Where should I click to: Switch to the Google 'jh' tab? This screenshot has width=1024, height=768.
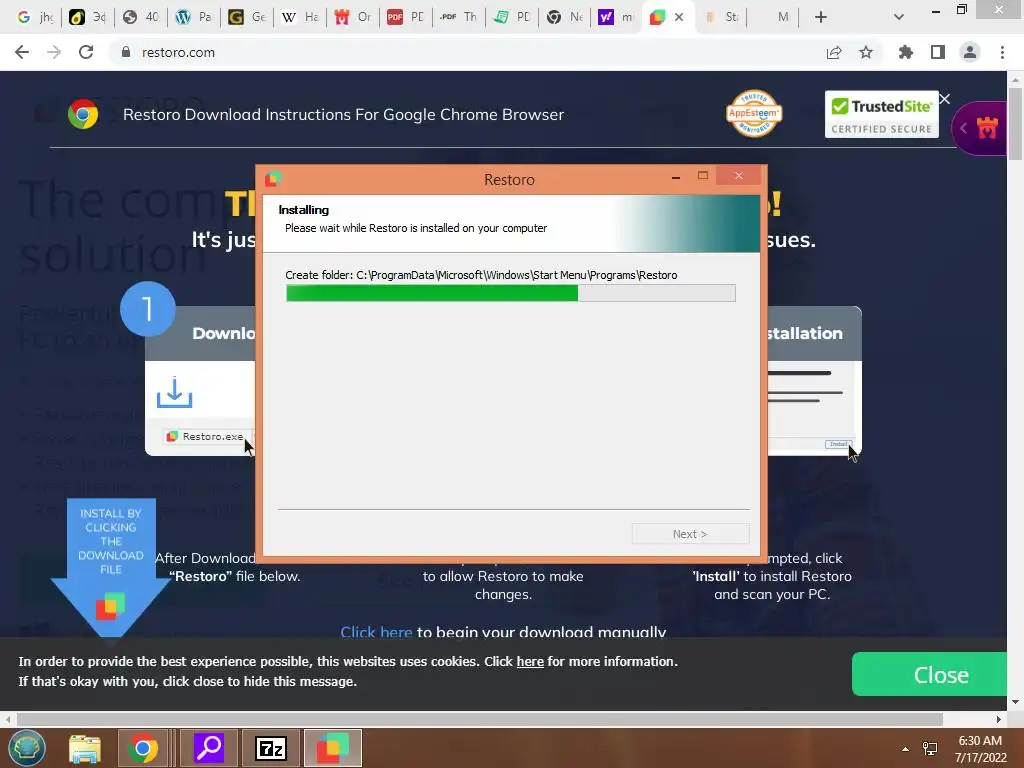[35, 17]
